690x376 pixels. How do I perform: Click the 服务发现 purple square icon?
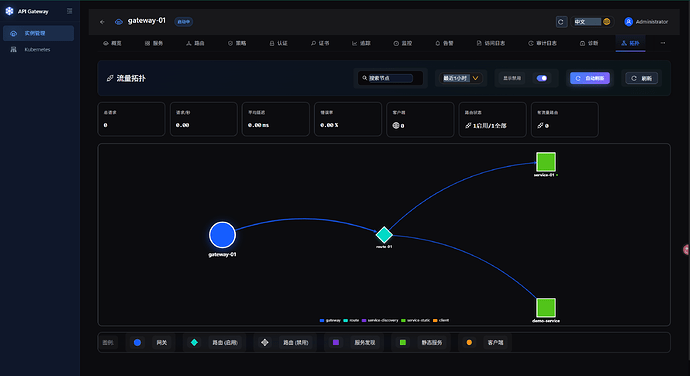(336, 343)
